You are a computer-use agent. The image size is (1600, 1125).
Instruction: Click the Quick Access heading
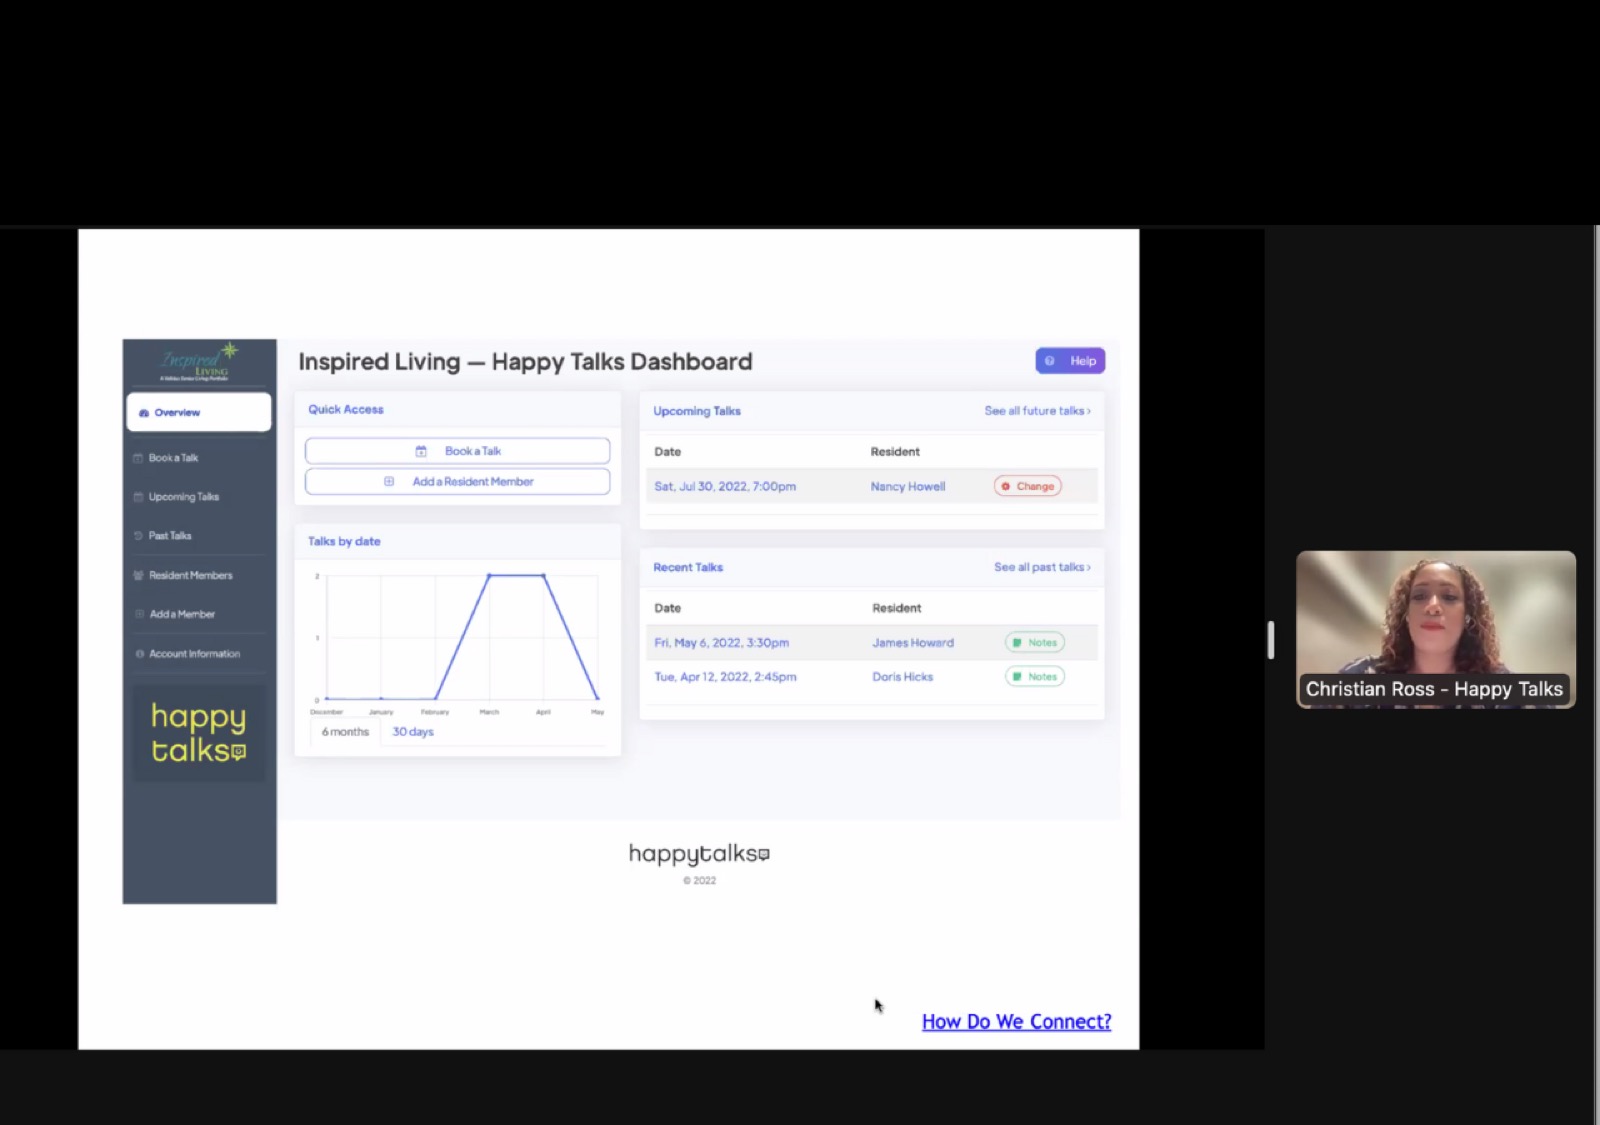click(346, 410)
